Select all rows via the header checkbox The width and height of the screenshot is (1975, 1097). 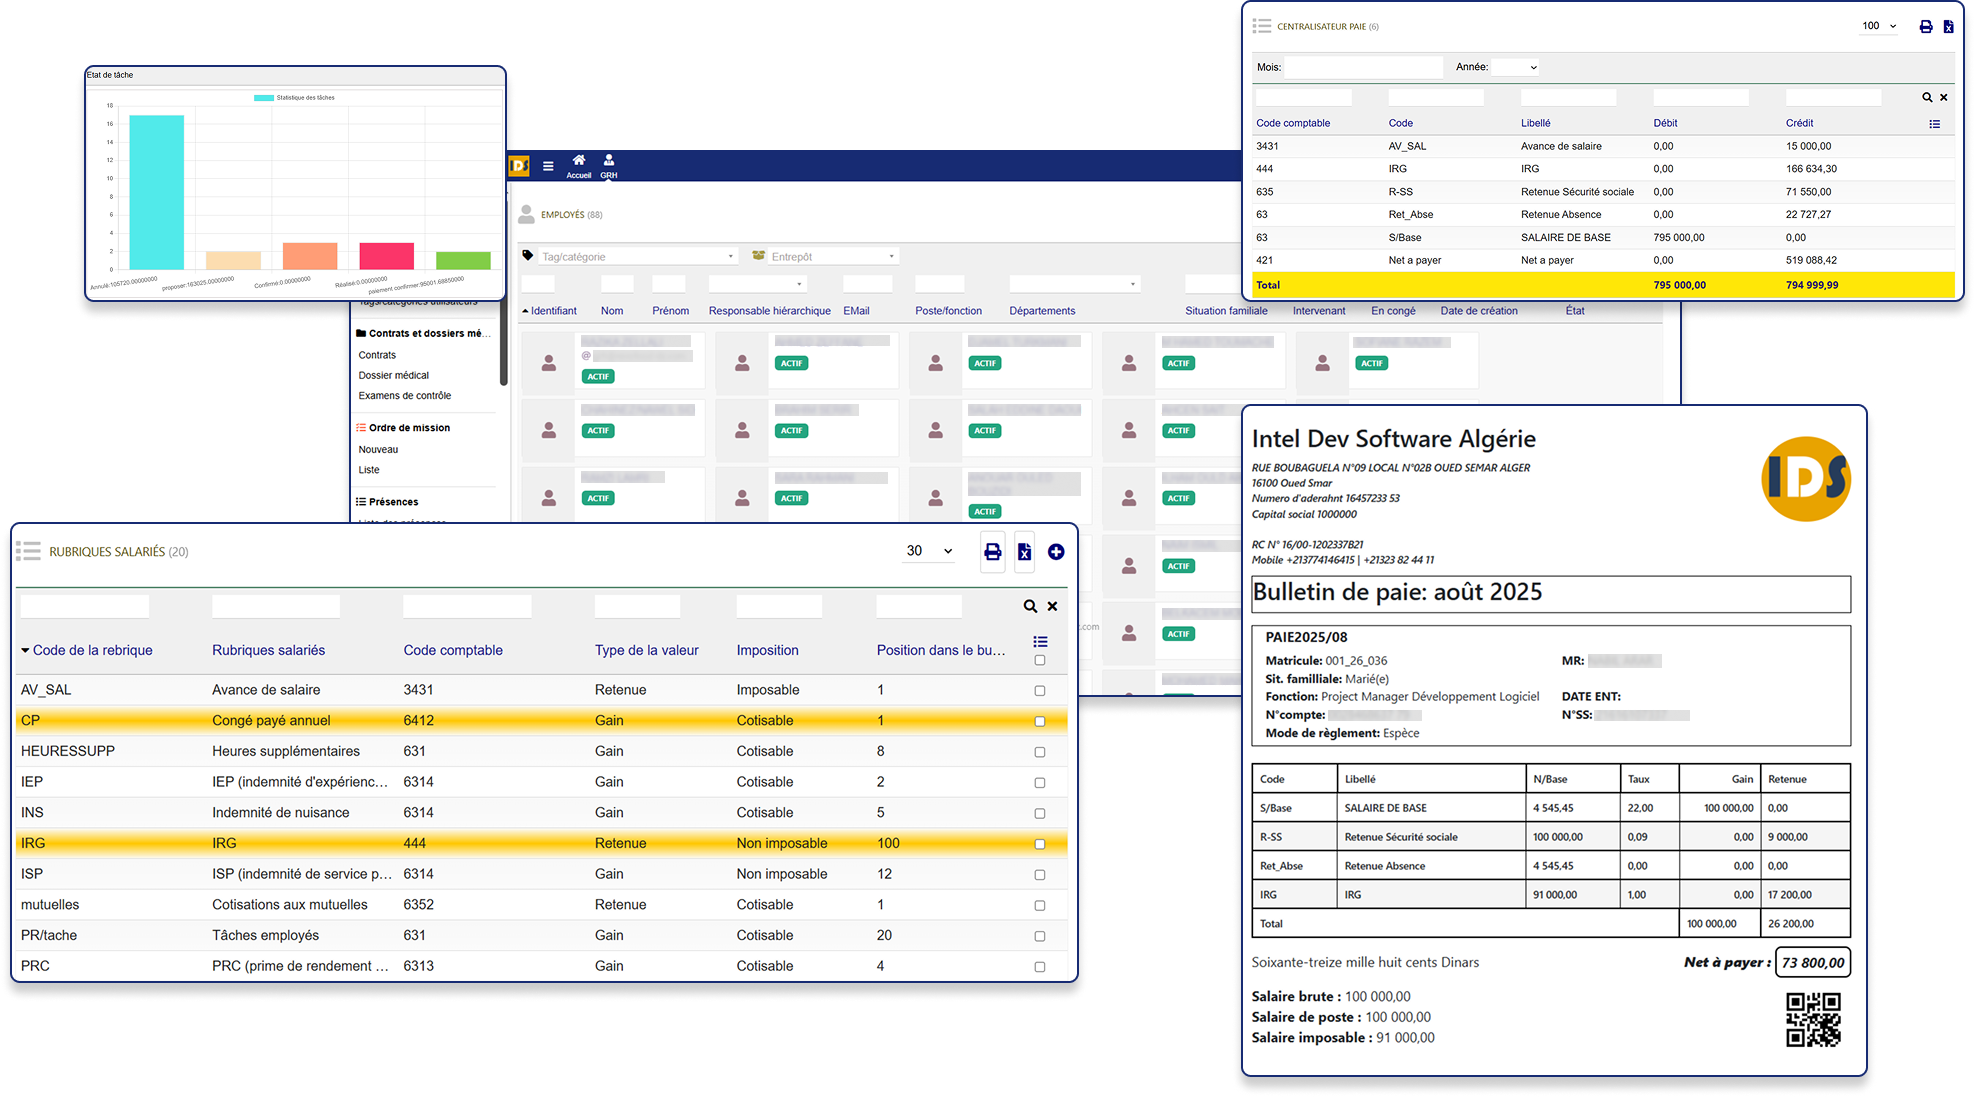click(1039, 660)
